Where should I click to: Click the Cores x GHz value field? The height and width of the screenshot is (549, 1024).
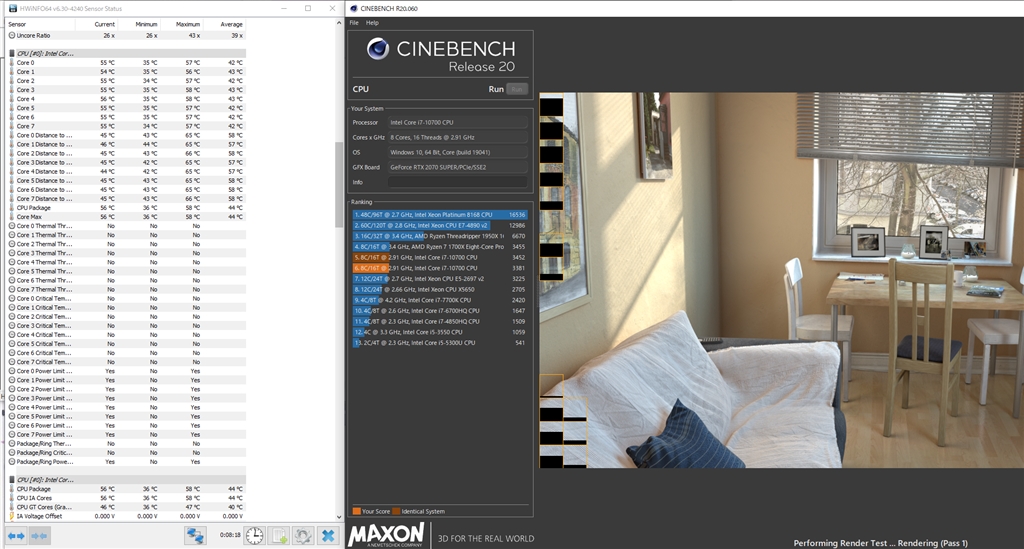pos(457,137)
